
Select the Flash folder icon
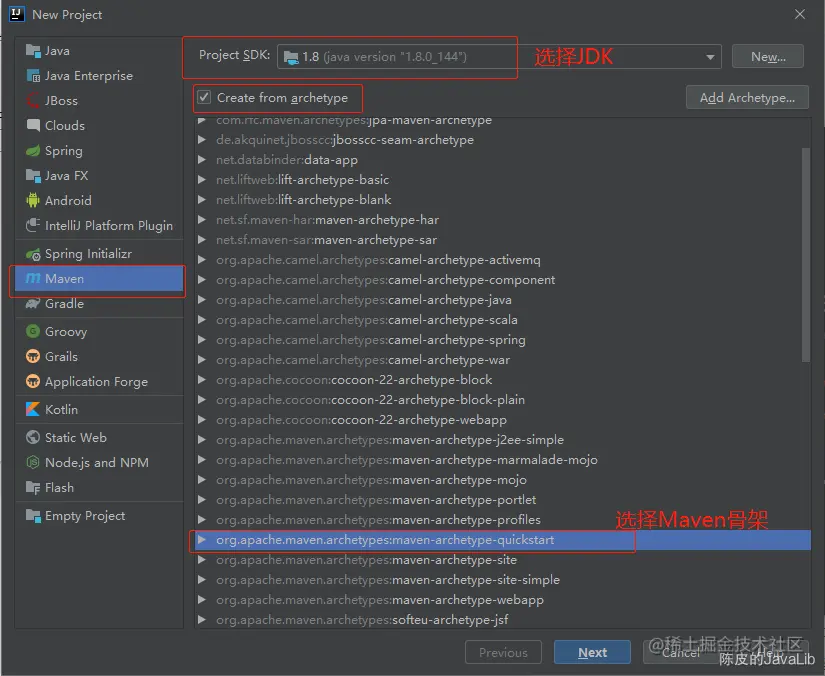33,488
